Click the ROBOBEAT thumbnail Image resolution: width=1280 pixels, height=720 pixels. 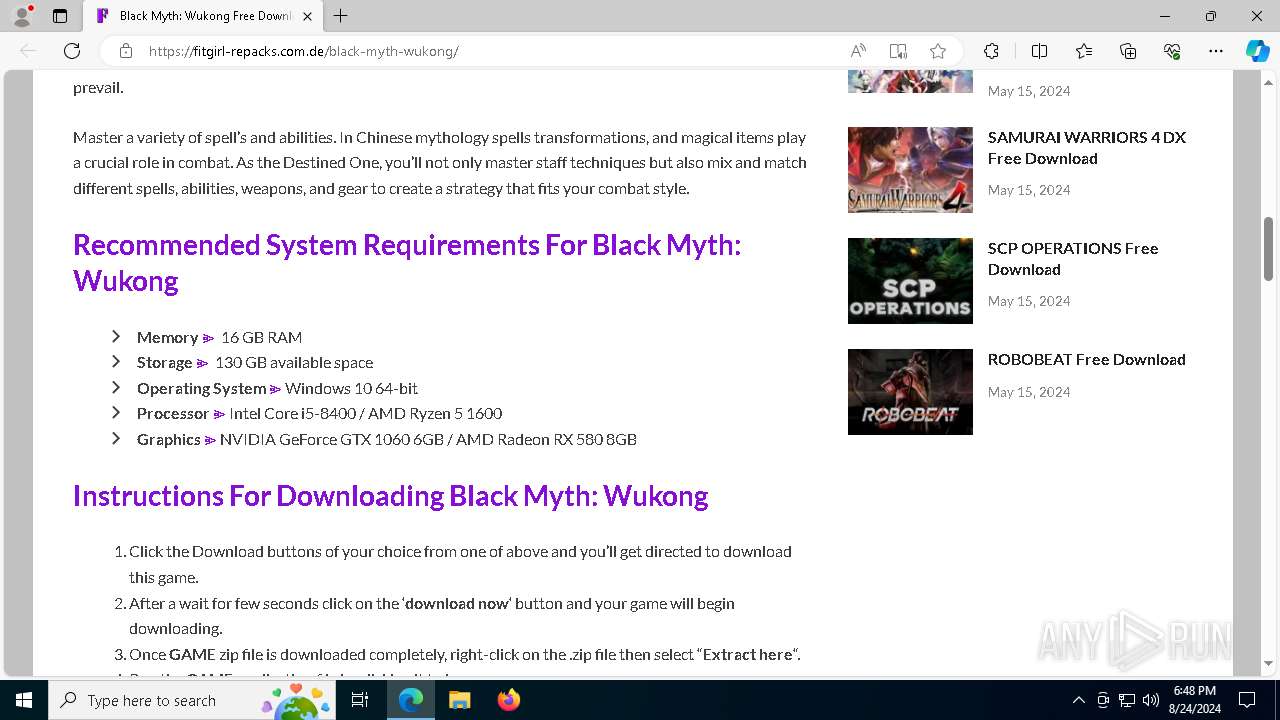tap(910, 392)
